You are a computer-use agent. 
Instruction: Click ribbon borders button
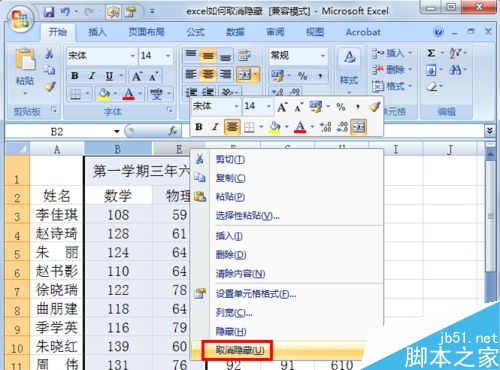coord(75,94)
